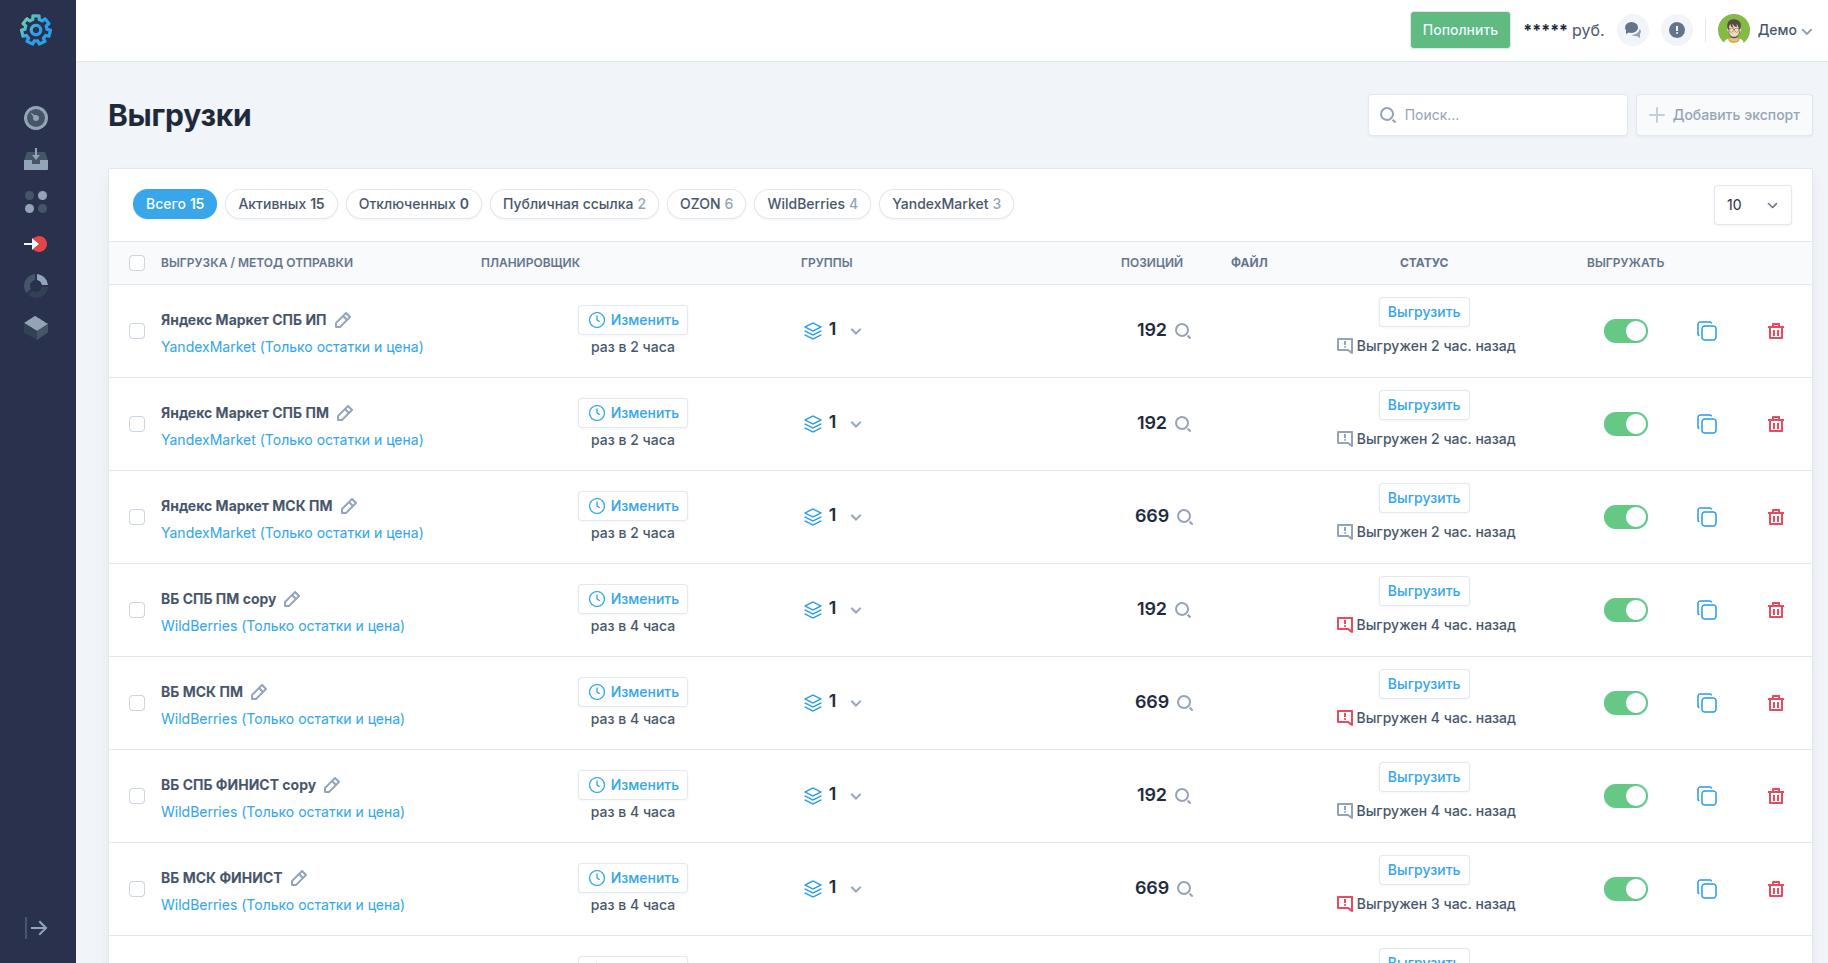This screenshot has width=1828, height=963.
Task: Edit name of ВБ СПБ ПМ copy
Action: [292, 599]
